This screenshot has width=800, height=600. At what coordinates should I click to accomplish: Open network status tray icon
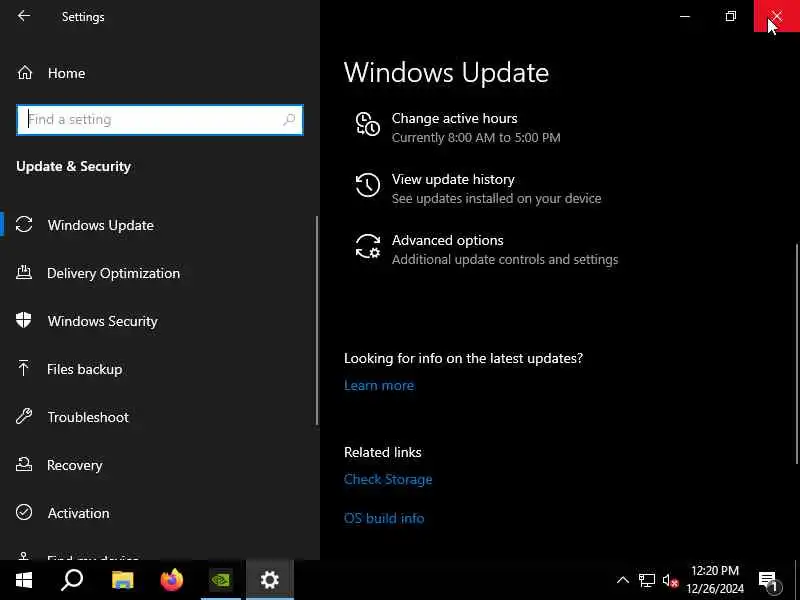646,580
